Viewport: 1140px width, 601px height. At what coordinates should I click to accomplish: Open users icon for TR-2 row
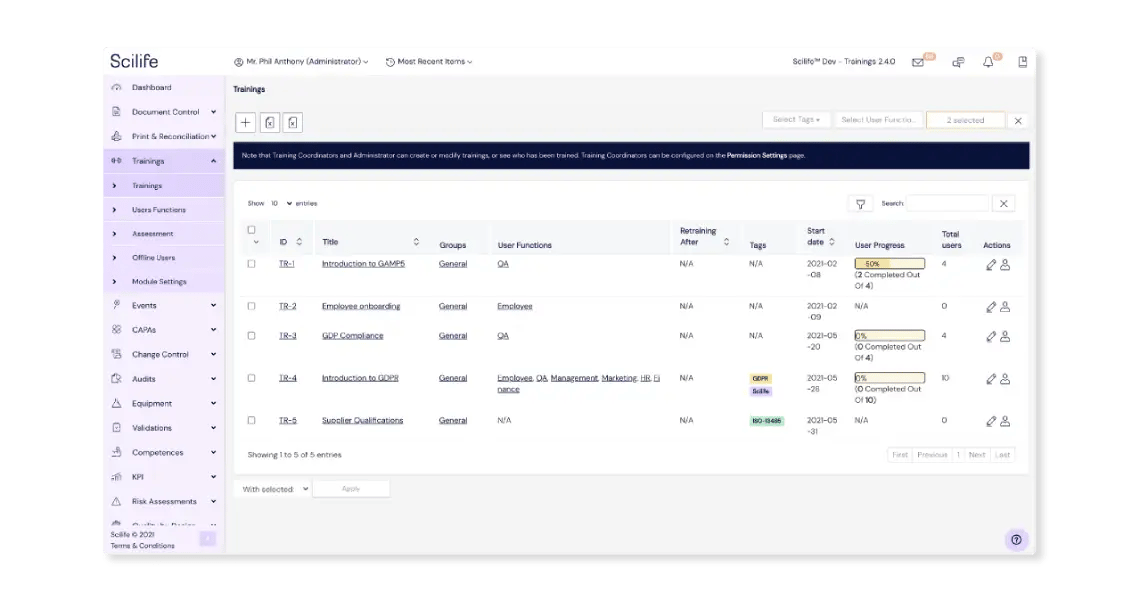[1005, 307]
